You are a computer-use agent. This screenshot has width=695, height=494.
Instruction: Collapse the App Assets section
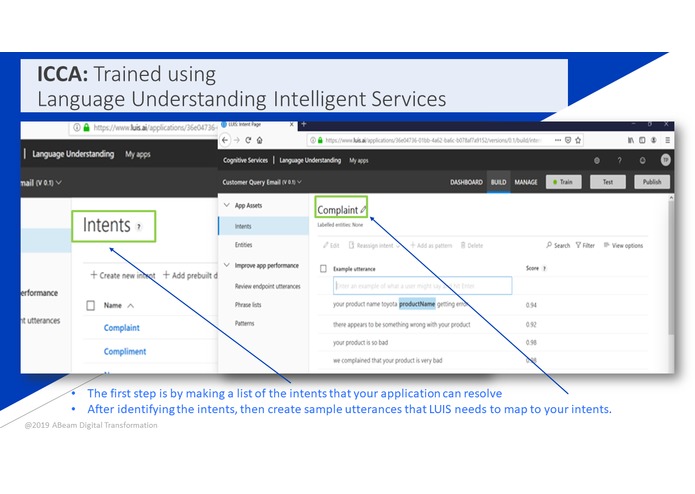tap(226, 205)
